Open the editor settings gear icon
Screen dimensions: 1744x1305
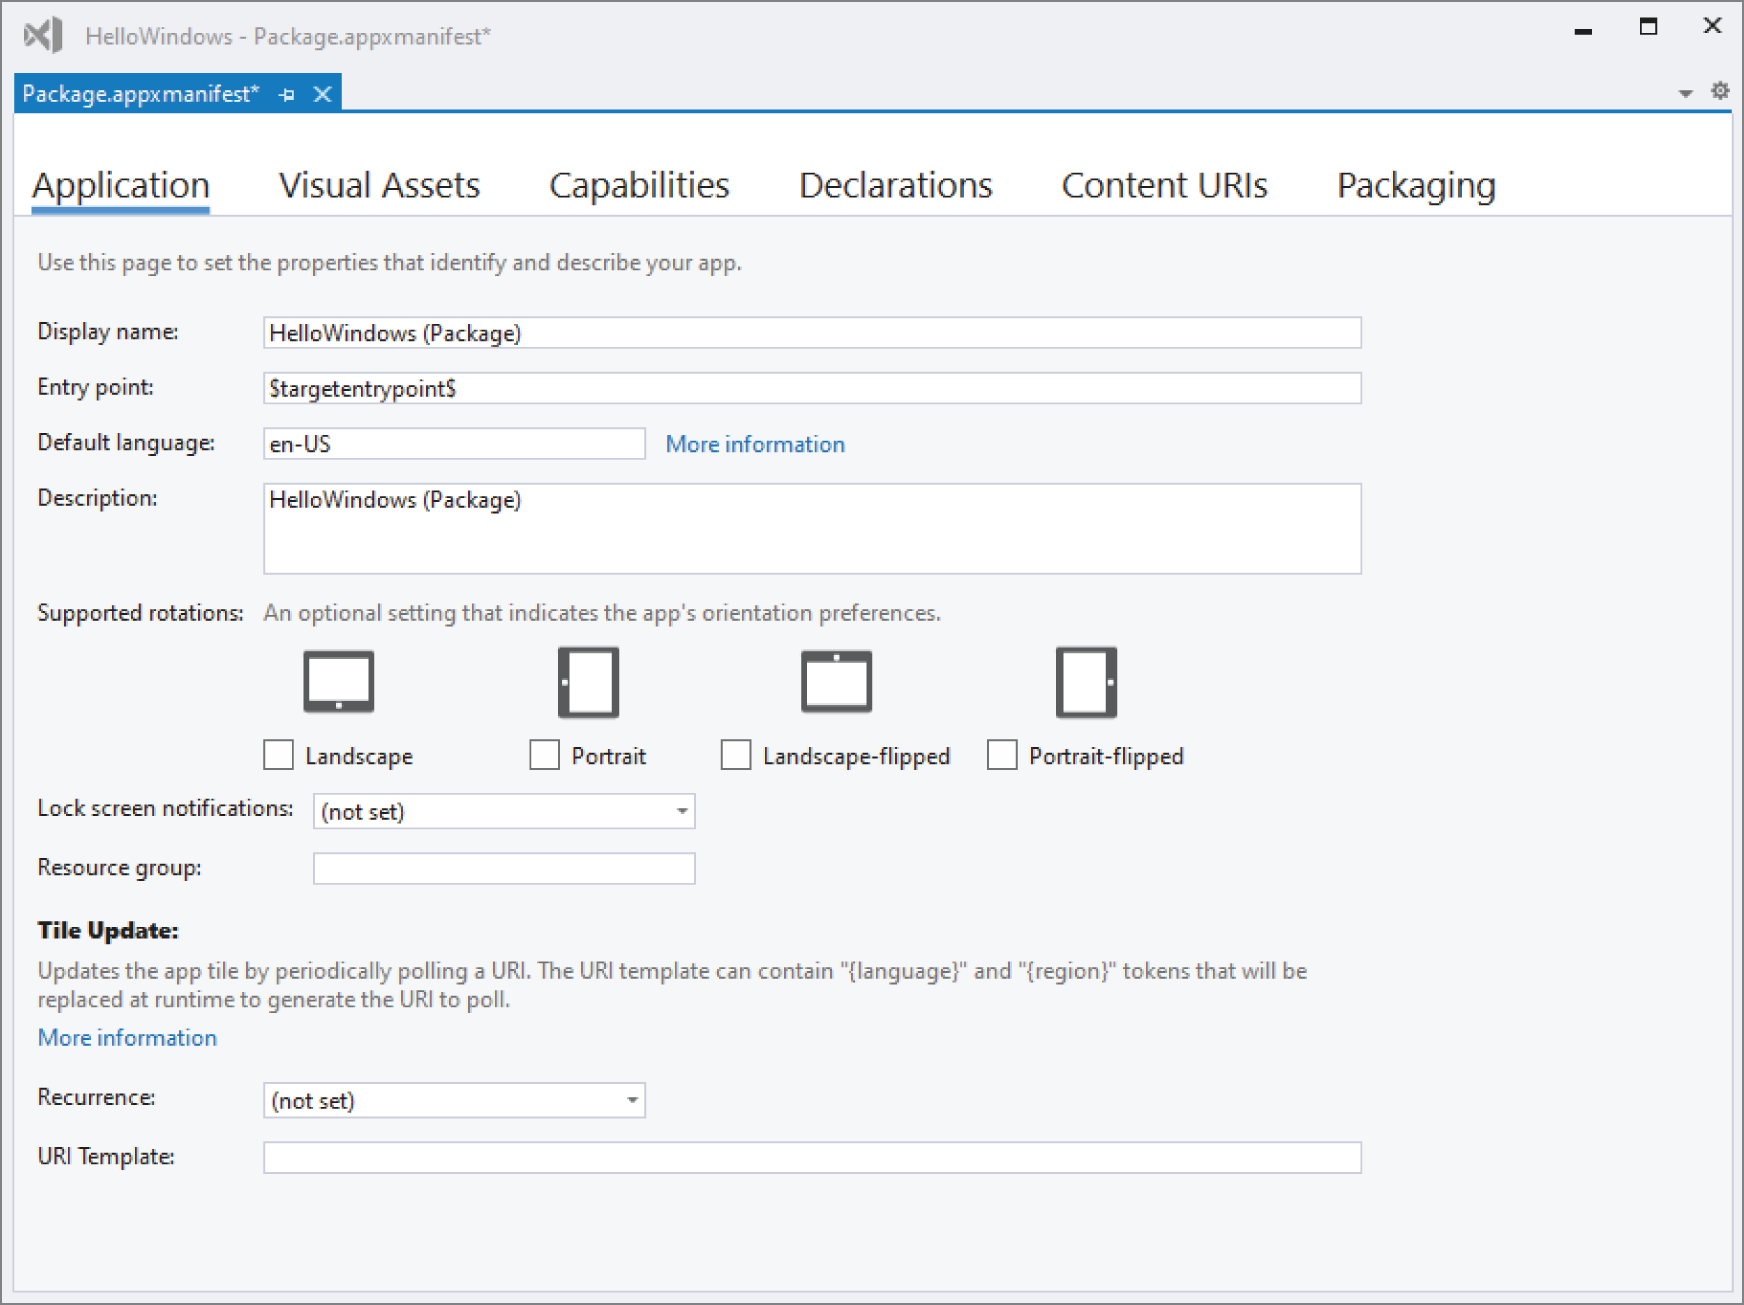1721,90
